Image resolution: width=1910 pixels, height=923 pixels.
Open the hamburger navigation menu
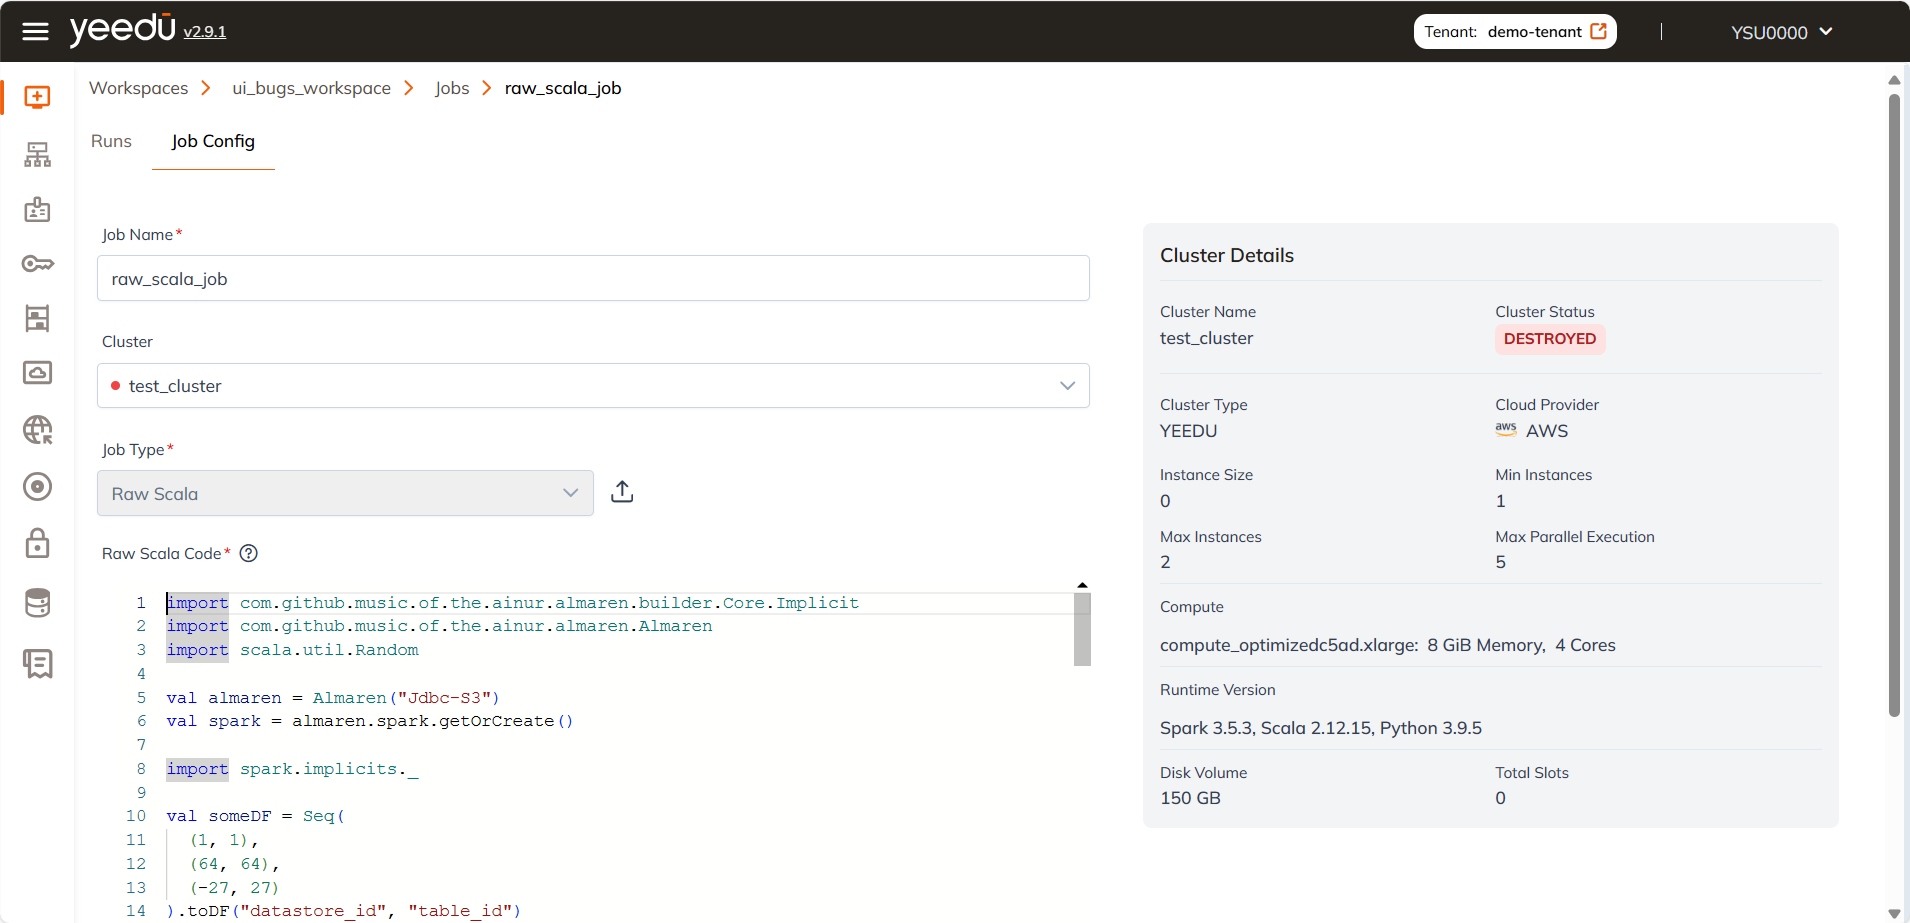pyautogui.click(x=36, y=32)
